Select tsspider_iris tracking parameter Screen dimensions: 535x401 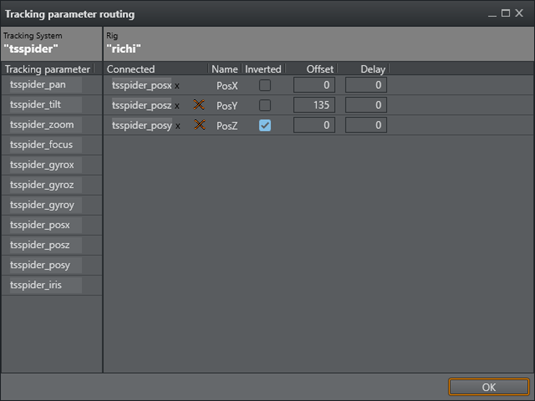point(46,285)
